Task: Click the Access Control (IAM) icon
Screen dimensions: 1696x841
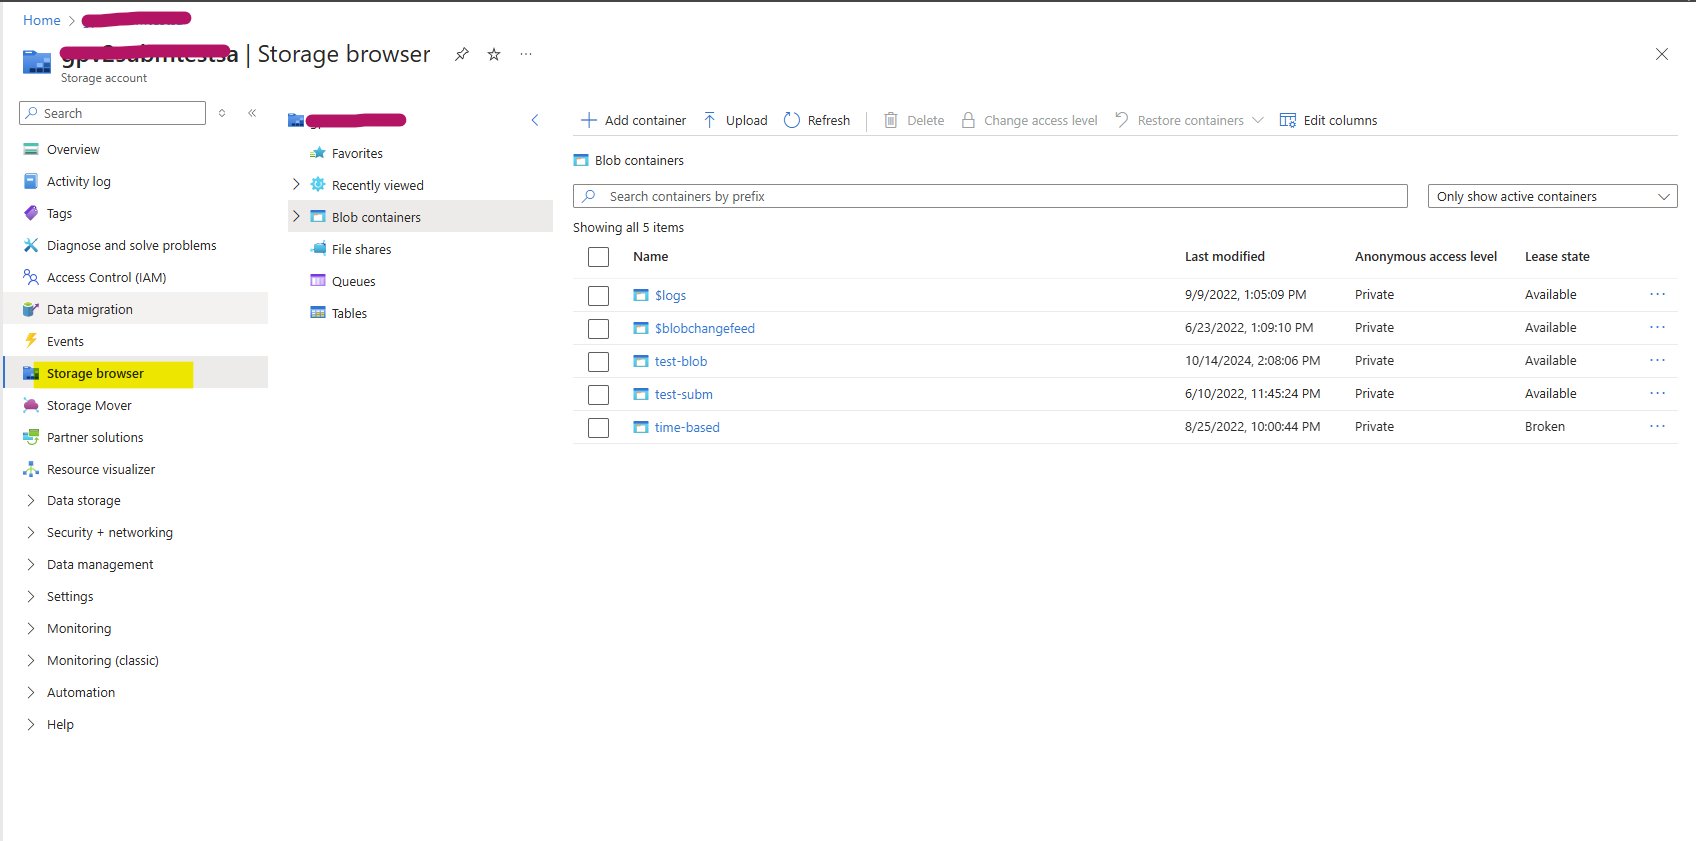Action: tap(31, 277)
